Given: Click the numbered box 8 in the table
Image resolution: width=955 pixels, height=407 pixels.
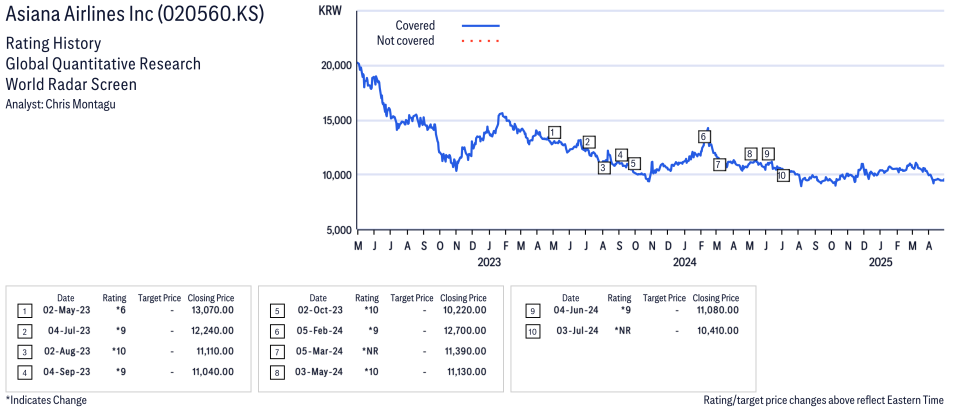Looking at the screenshot, I should [x=277, y=372].
